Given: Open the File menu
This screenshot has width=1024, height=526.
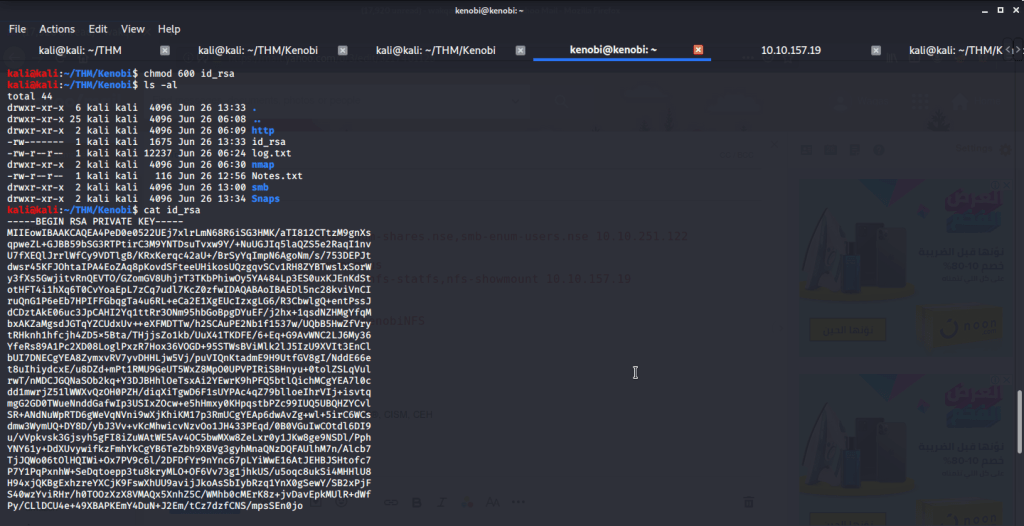Looking at the screenshot, I should click(17, 29).
